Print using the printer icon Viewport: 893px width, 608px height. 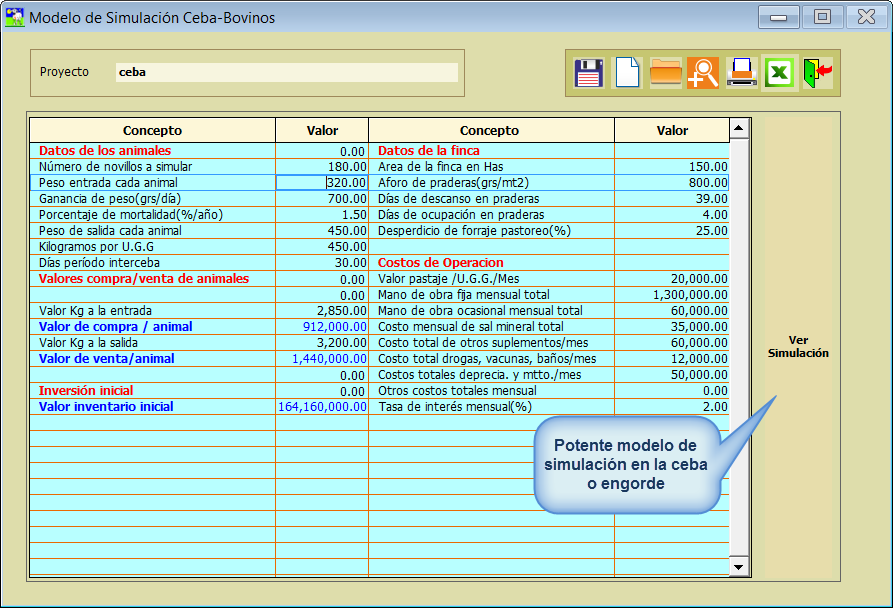pyautogui.click(x=741, y=73)
